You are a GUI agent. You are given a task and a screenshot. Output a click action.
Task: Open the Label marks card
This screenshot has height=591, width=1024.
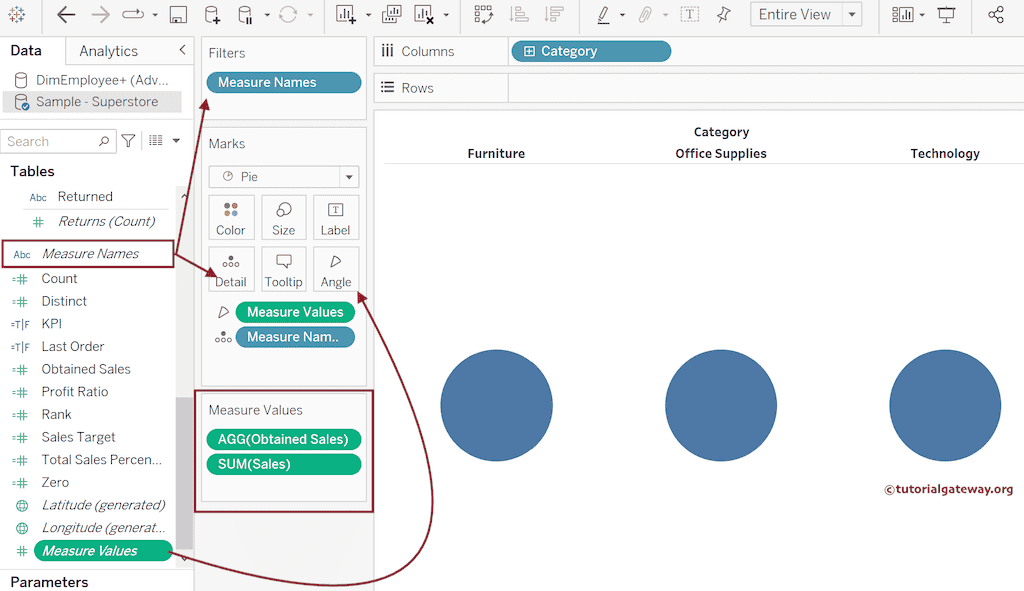coord(336,218)
